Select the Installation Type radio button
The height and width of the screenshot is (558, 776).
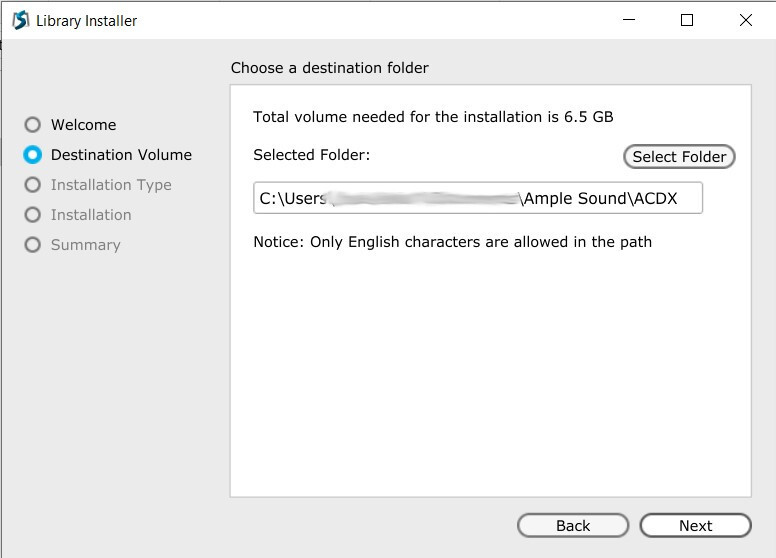pos(33,185)
